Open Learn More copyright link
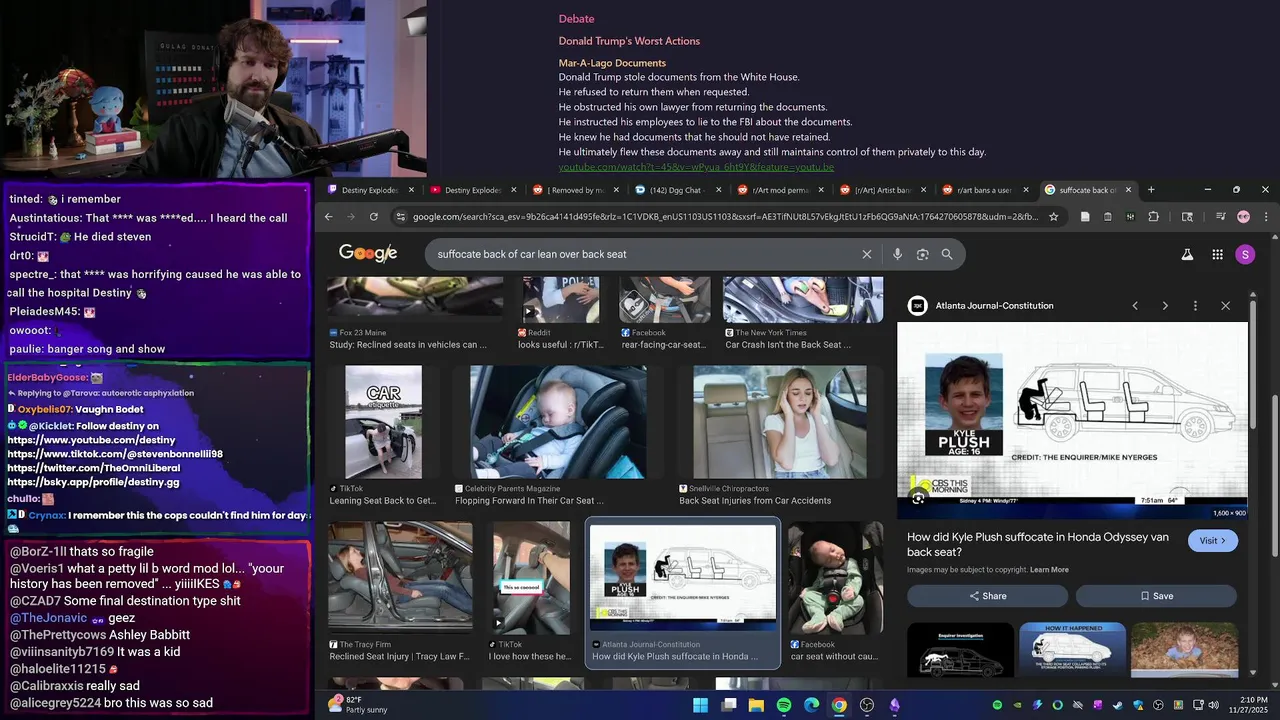This screenshot has height=720, width=1280. 1049,570
